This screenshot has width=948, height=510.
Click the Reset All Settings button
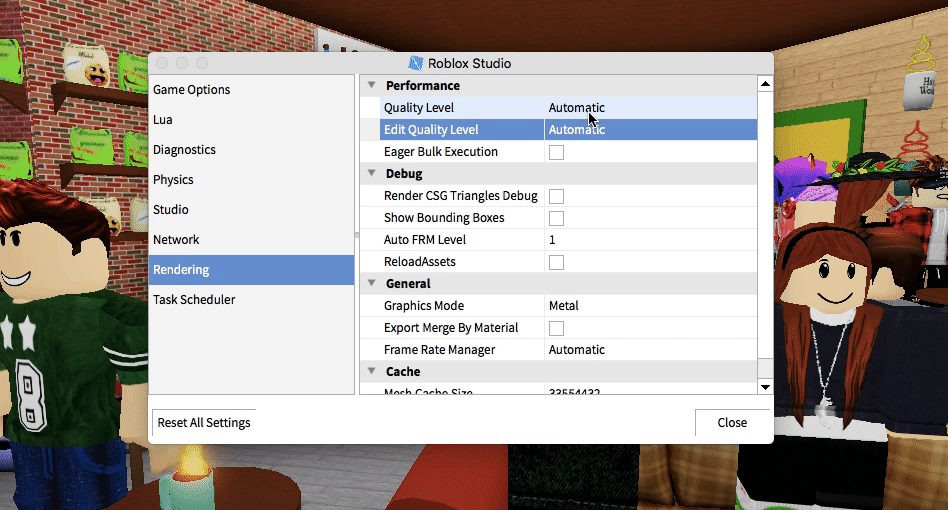pyautogui.click(x=204, y=422)
